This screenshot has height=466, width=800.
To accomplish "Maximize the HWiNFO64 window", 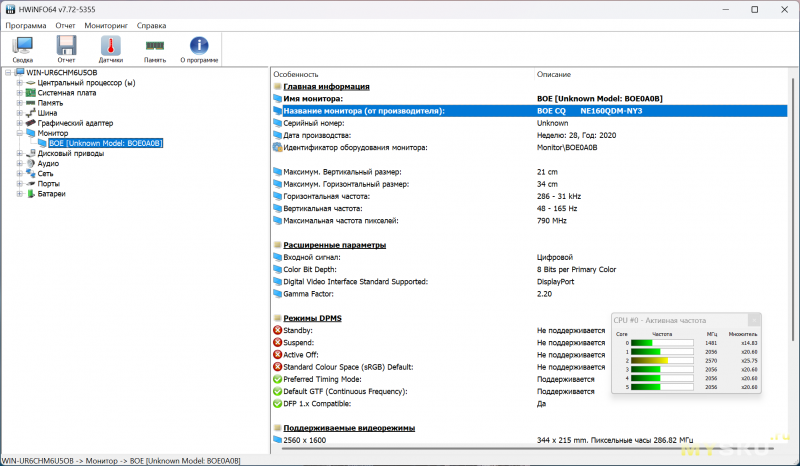I will [x=755, y=10].
